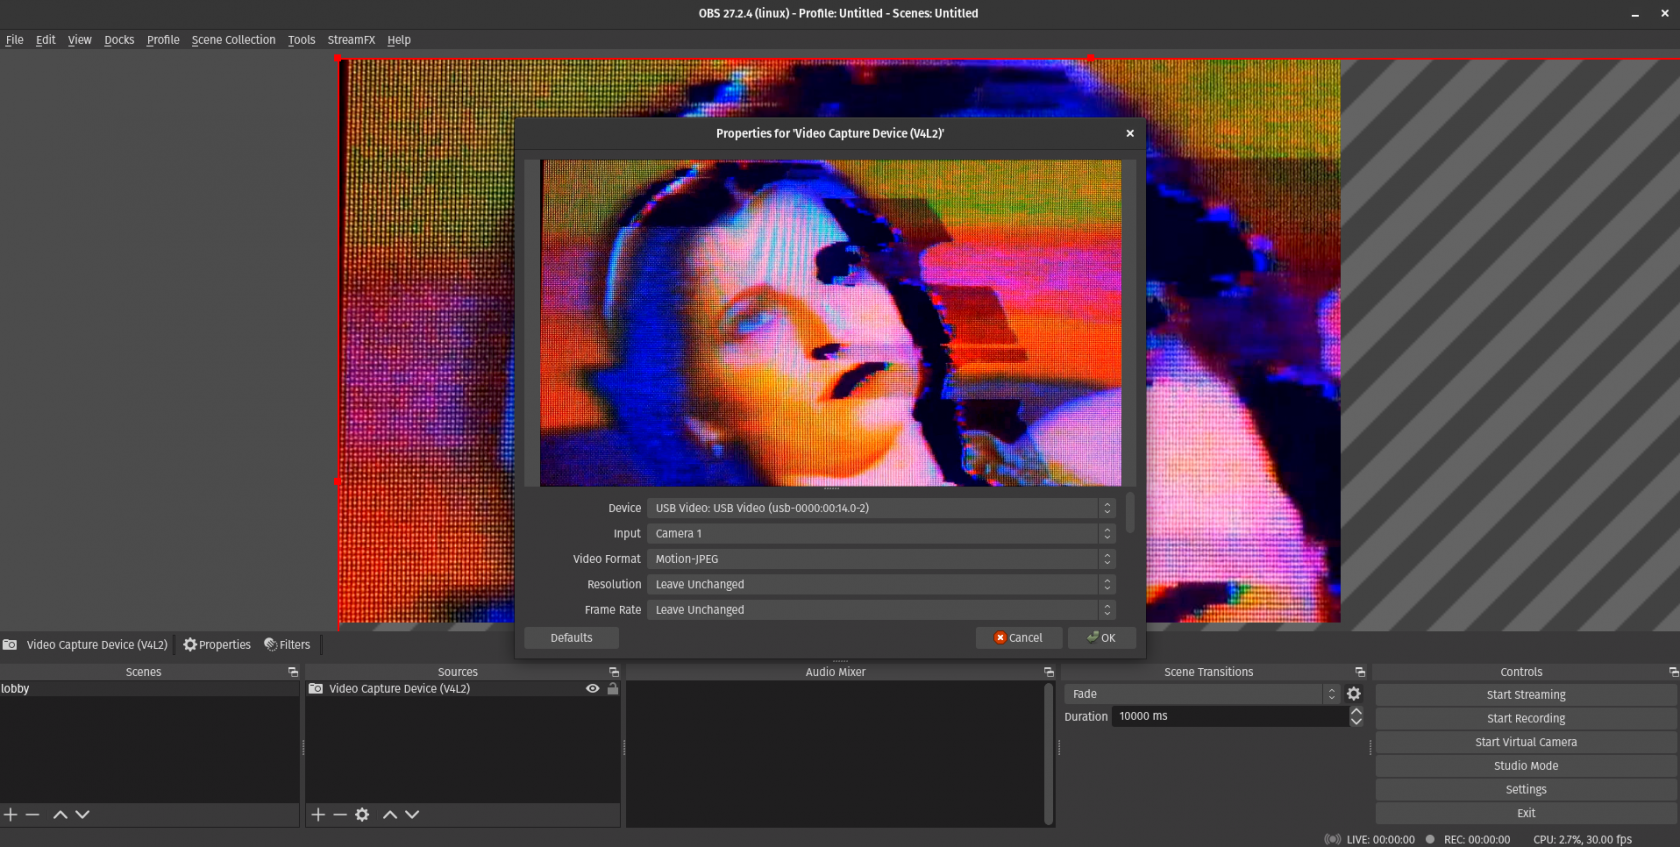Open the Edit menu
The width and height of the screenshot is (1680, 847).
point(46,40)
